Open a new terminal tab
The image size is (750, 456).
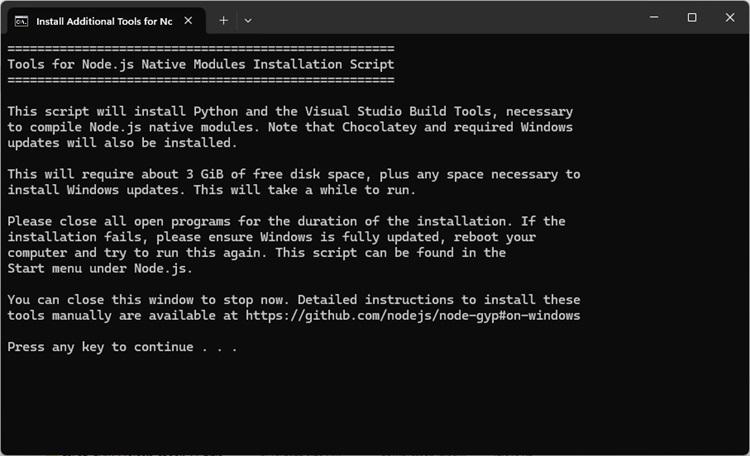click(224, 20)
